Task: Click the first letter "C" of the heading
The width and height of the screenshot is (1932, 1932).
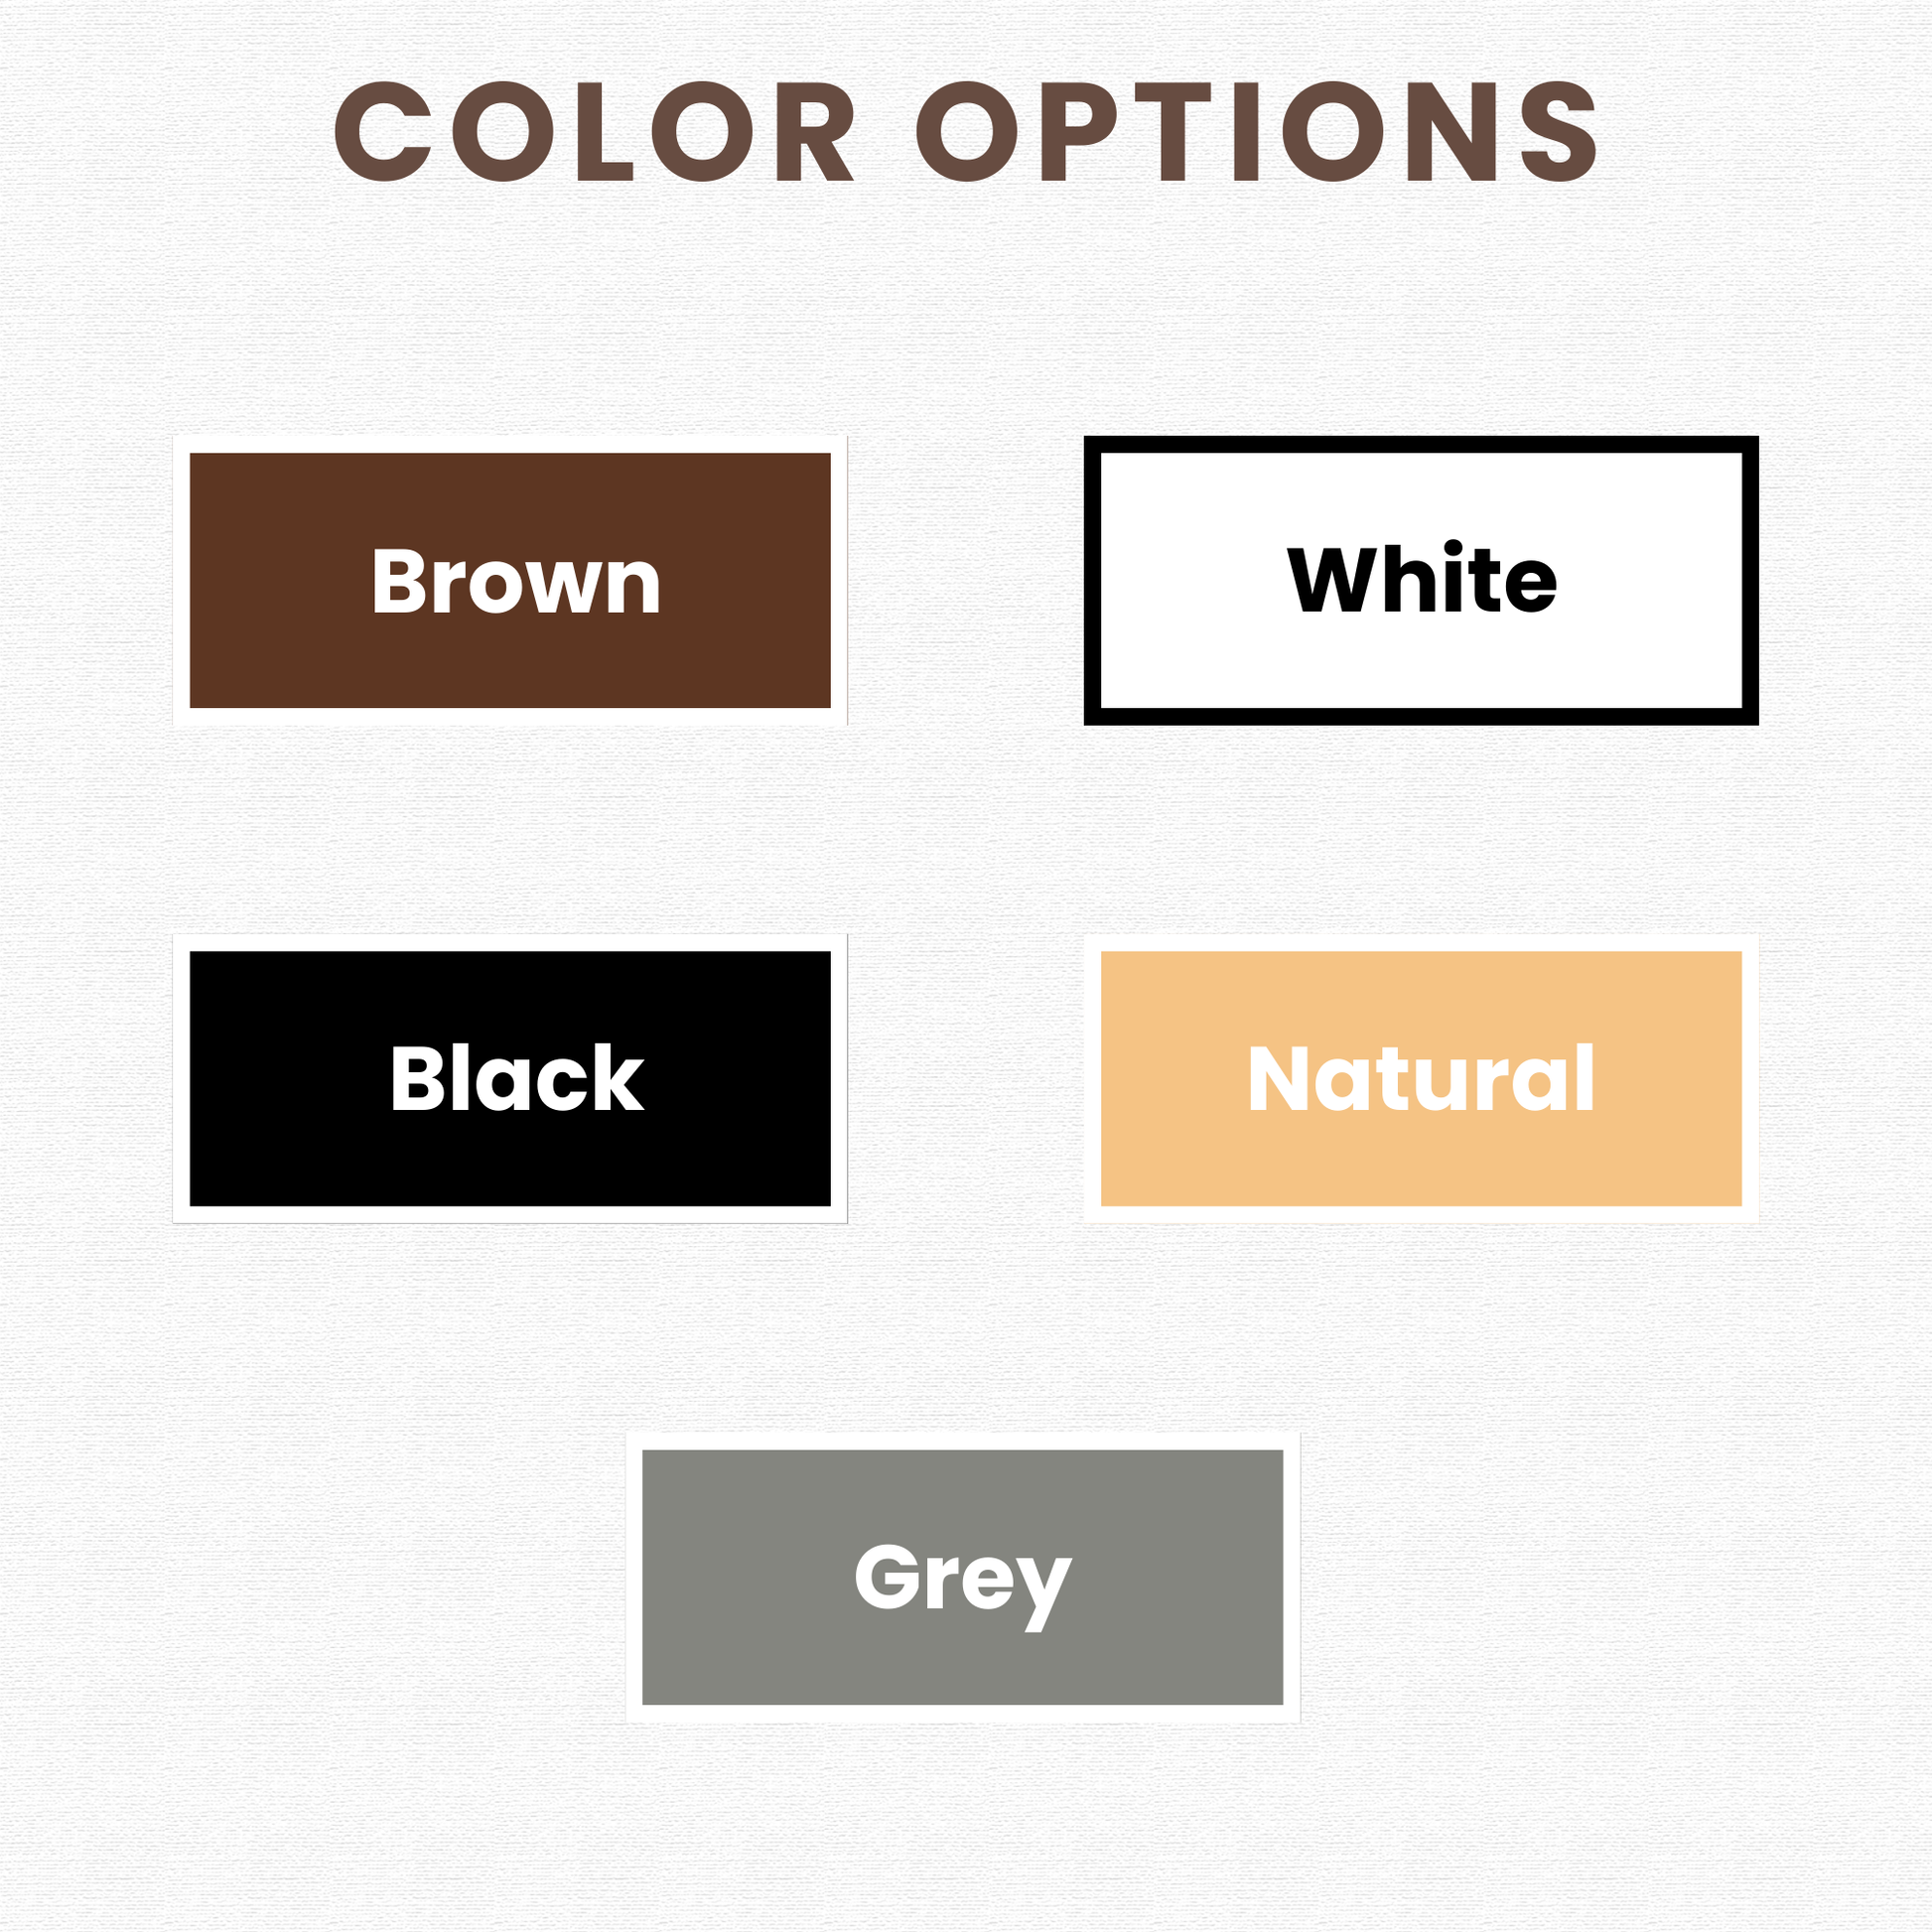Action: (383, 131)
